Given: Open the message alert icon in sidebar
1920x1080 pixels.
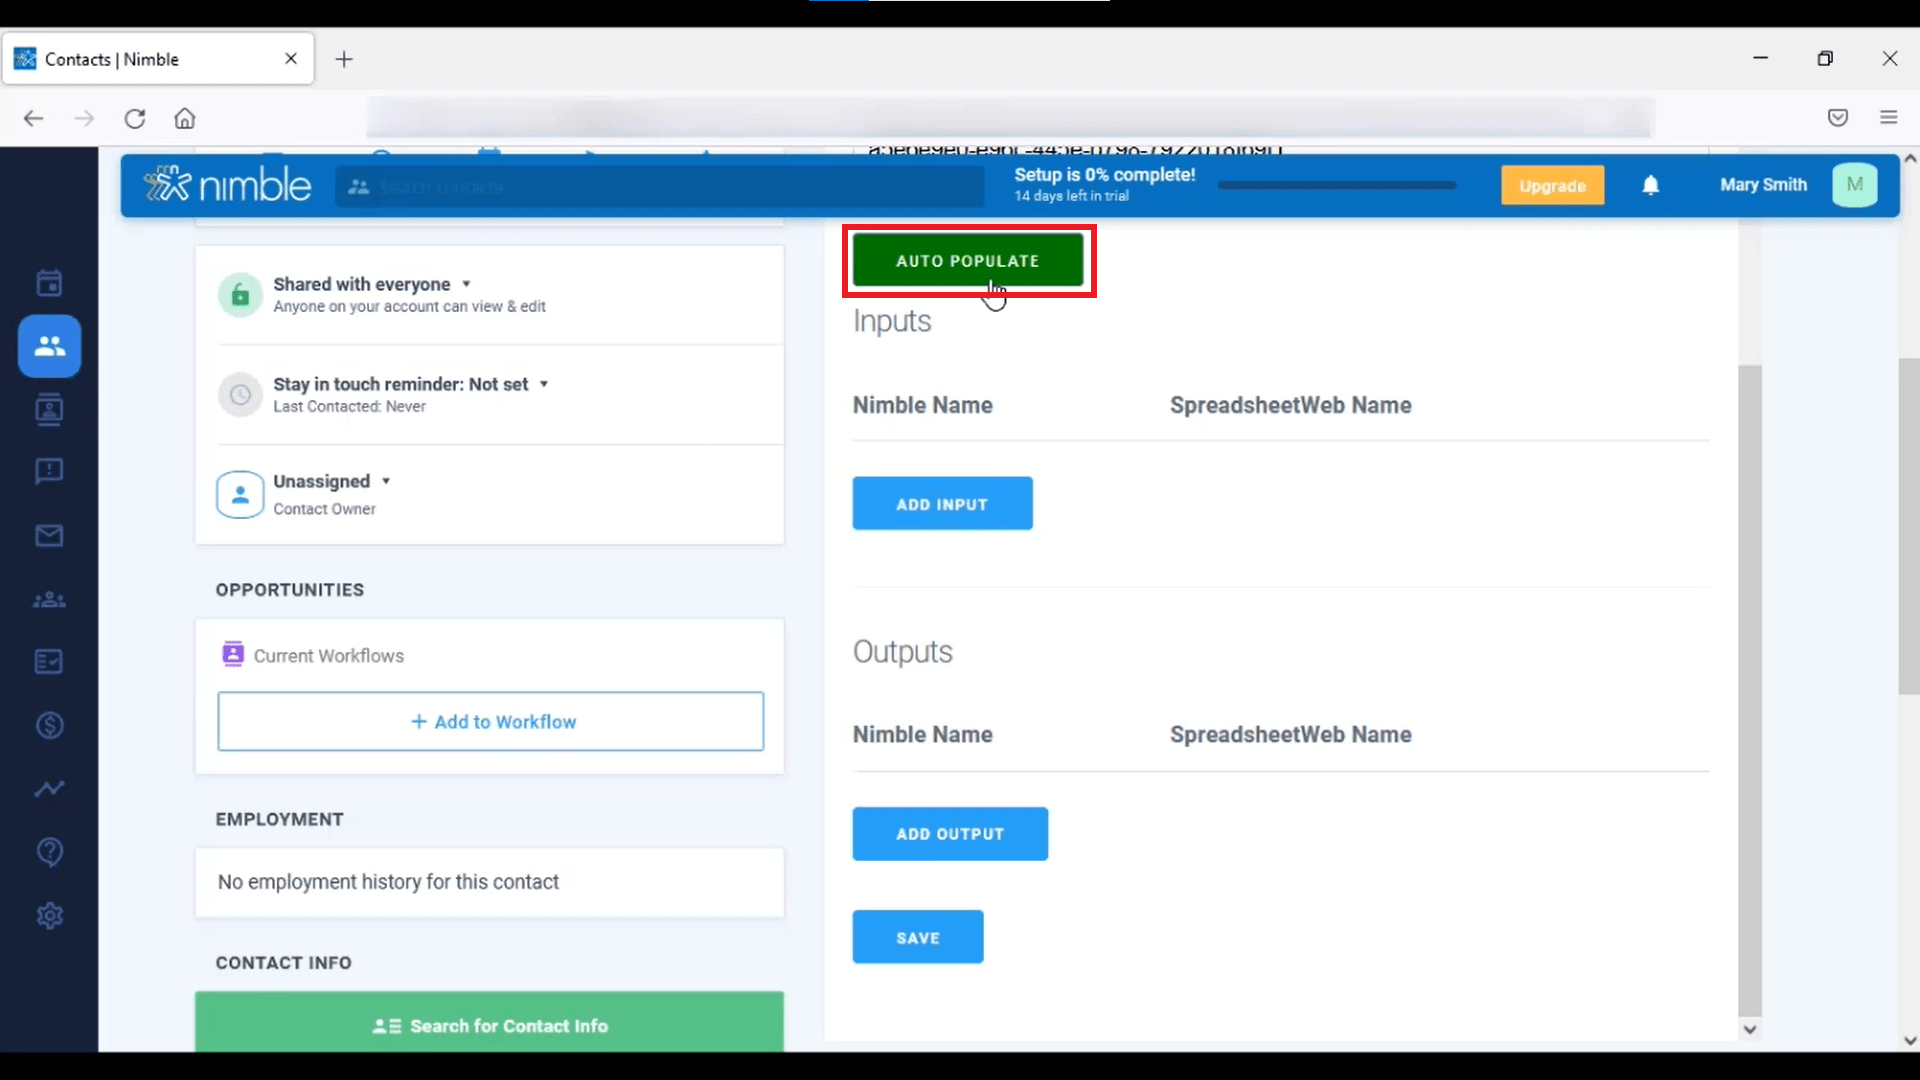Looking at the screenshot, I should [49, 471].
